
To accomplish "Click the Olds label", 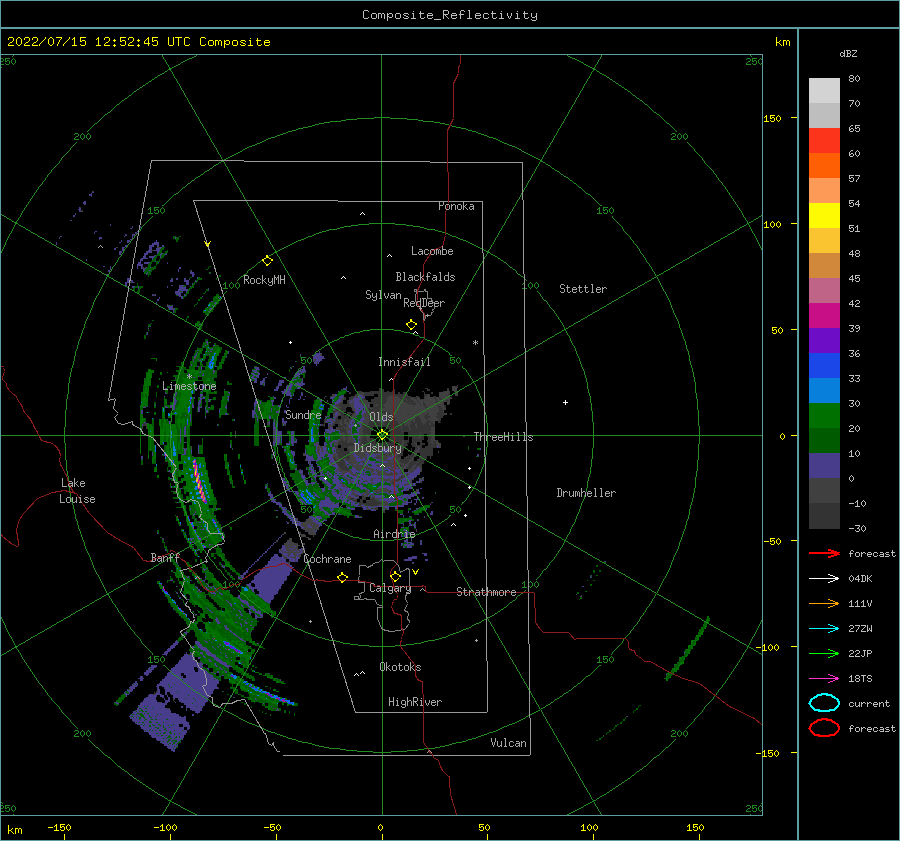I will [x=381, y=417].
